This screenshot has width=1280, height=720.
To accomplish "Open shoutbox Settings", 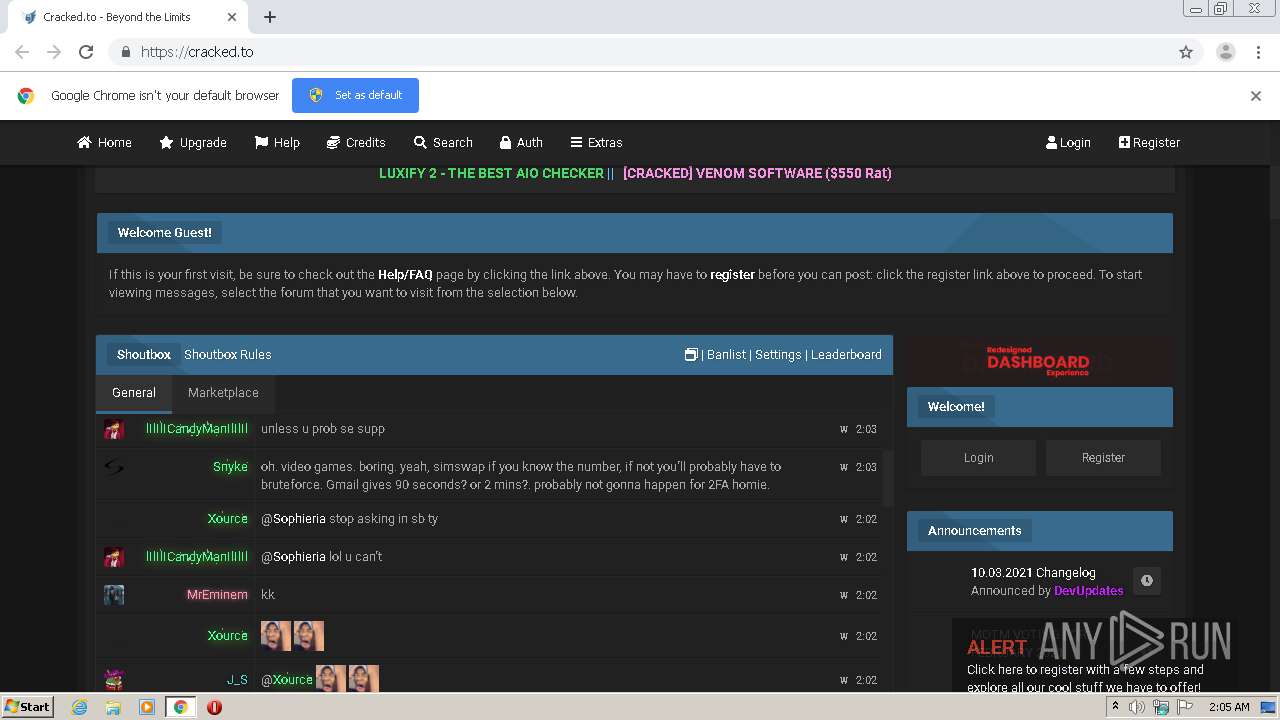I will coord(778,354).
